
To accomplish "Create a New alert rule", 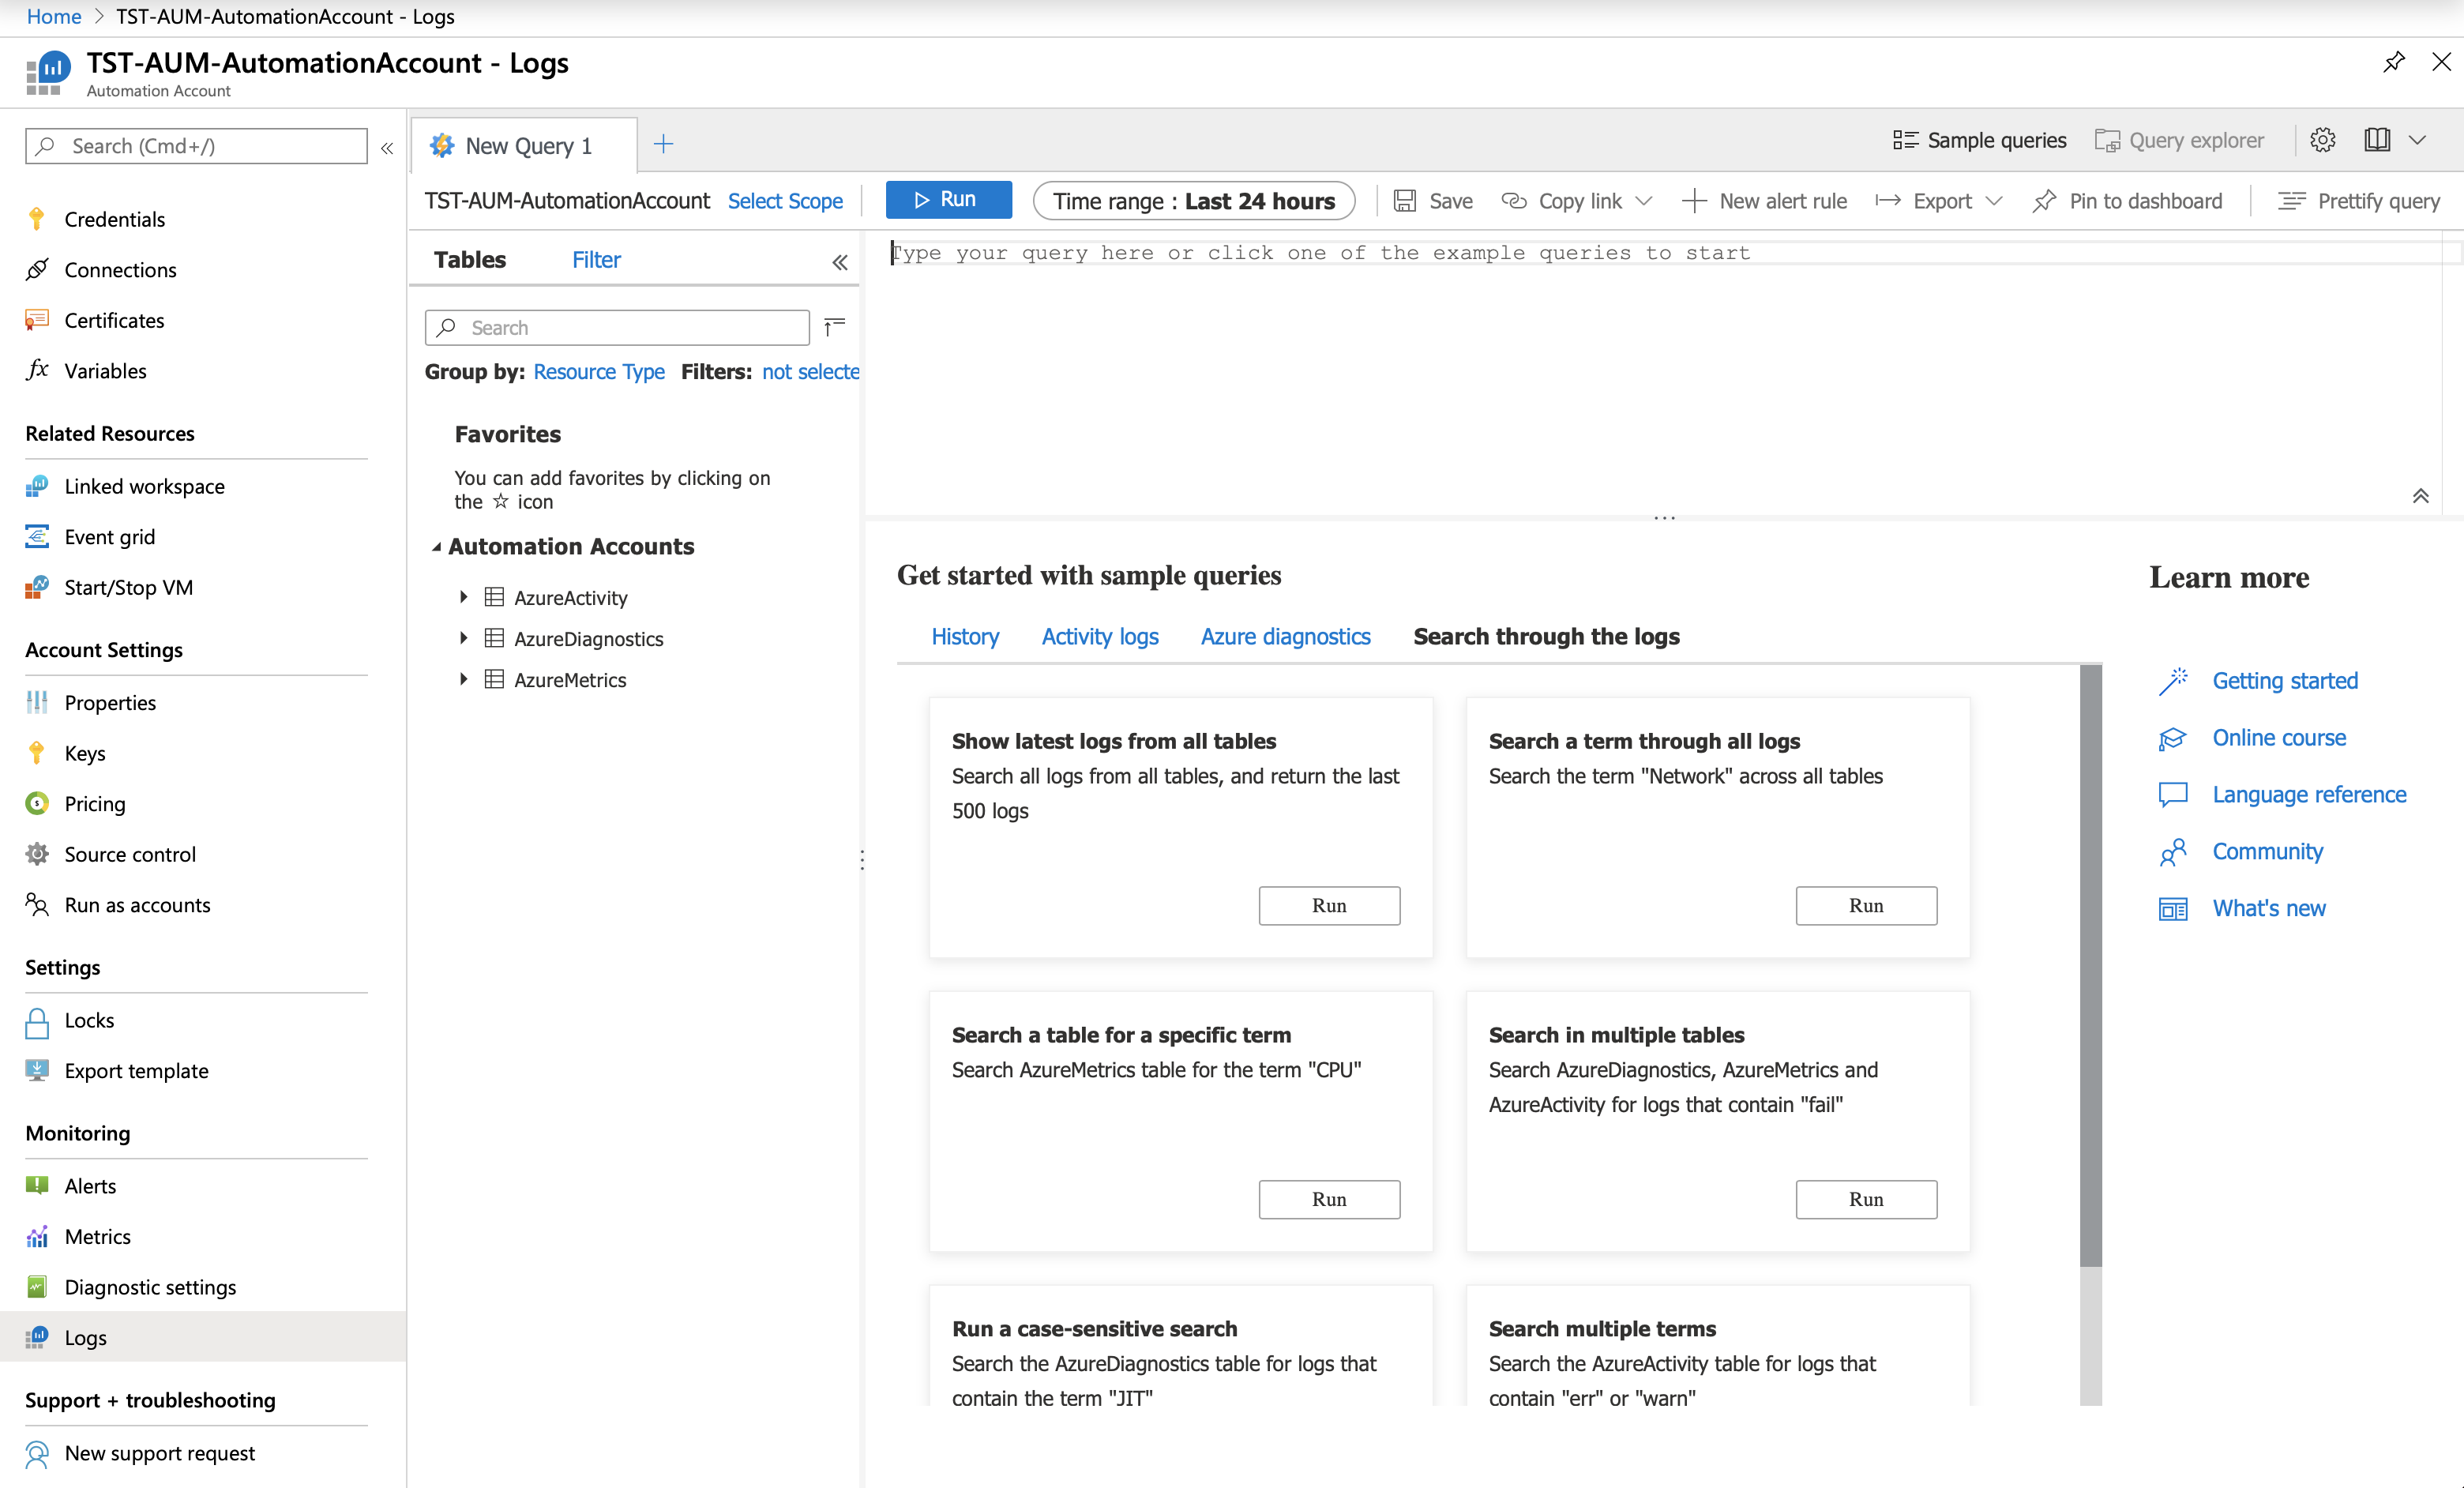I will [1764, 201].
